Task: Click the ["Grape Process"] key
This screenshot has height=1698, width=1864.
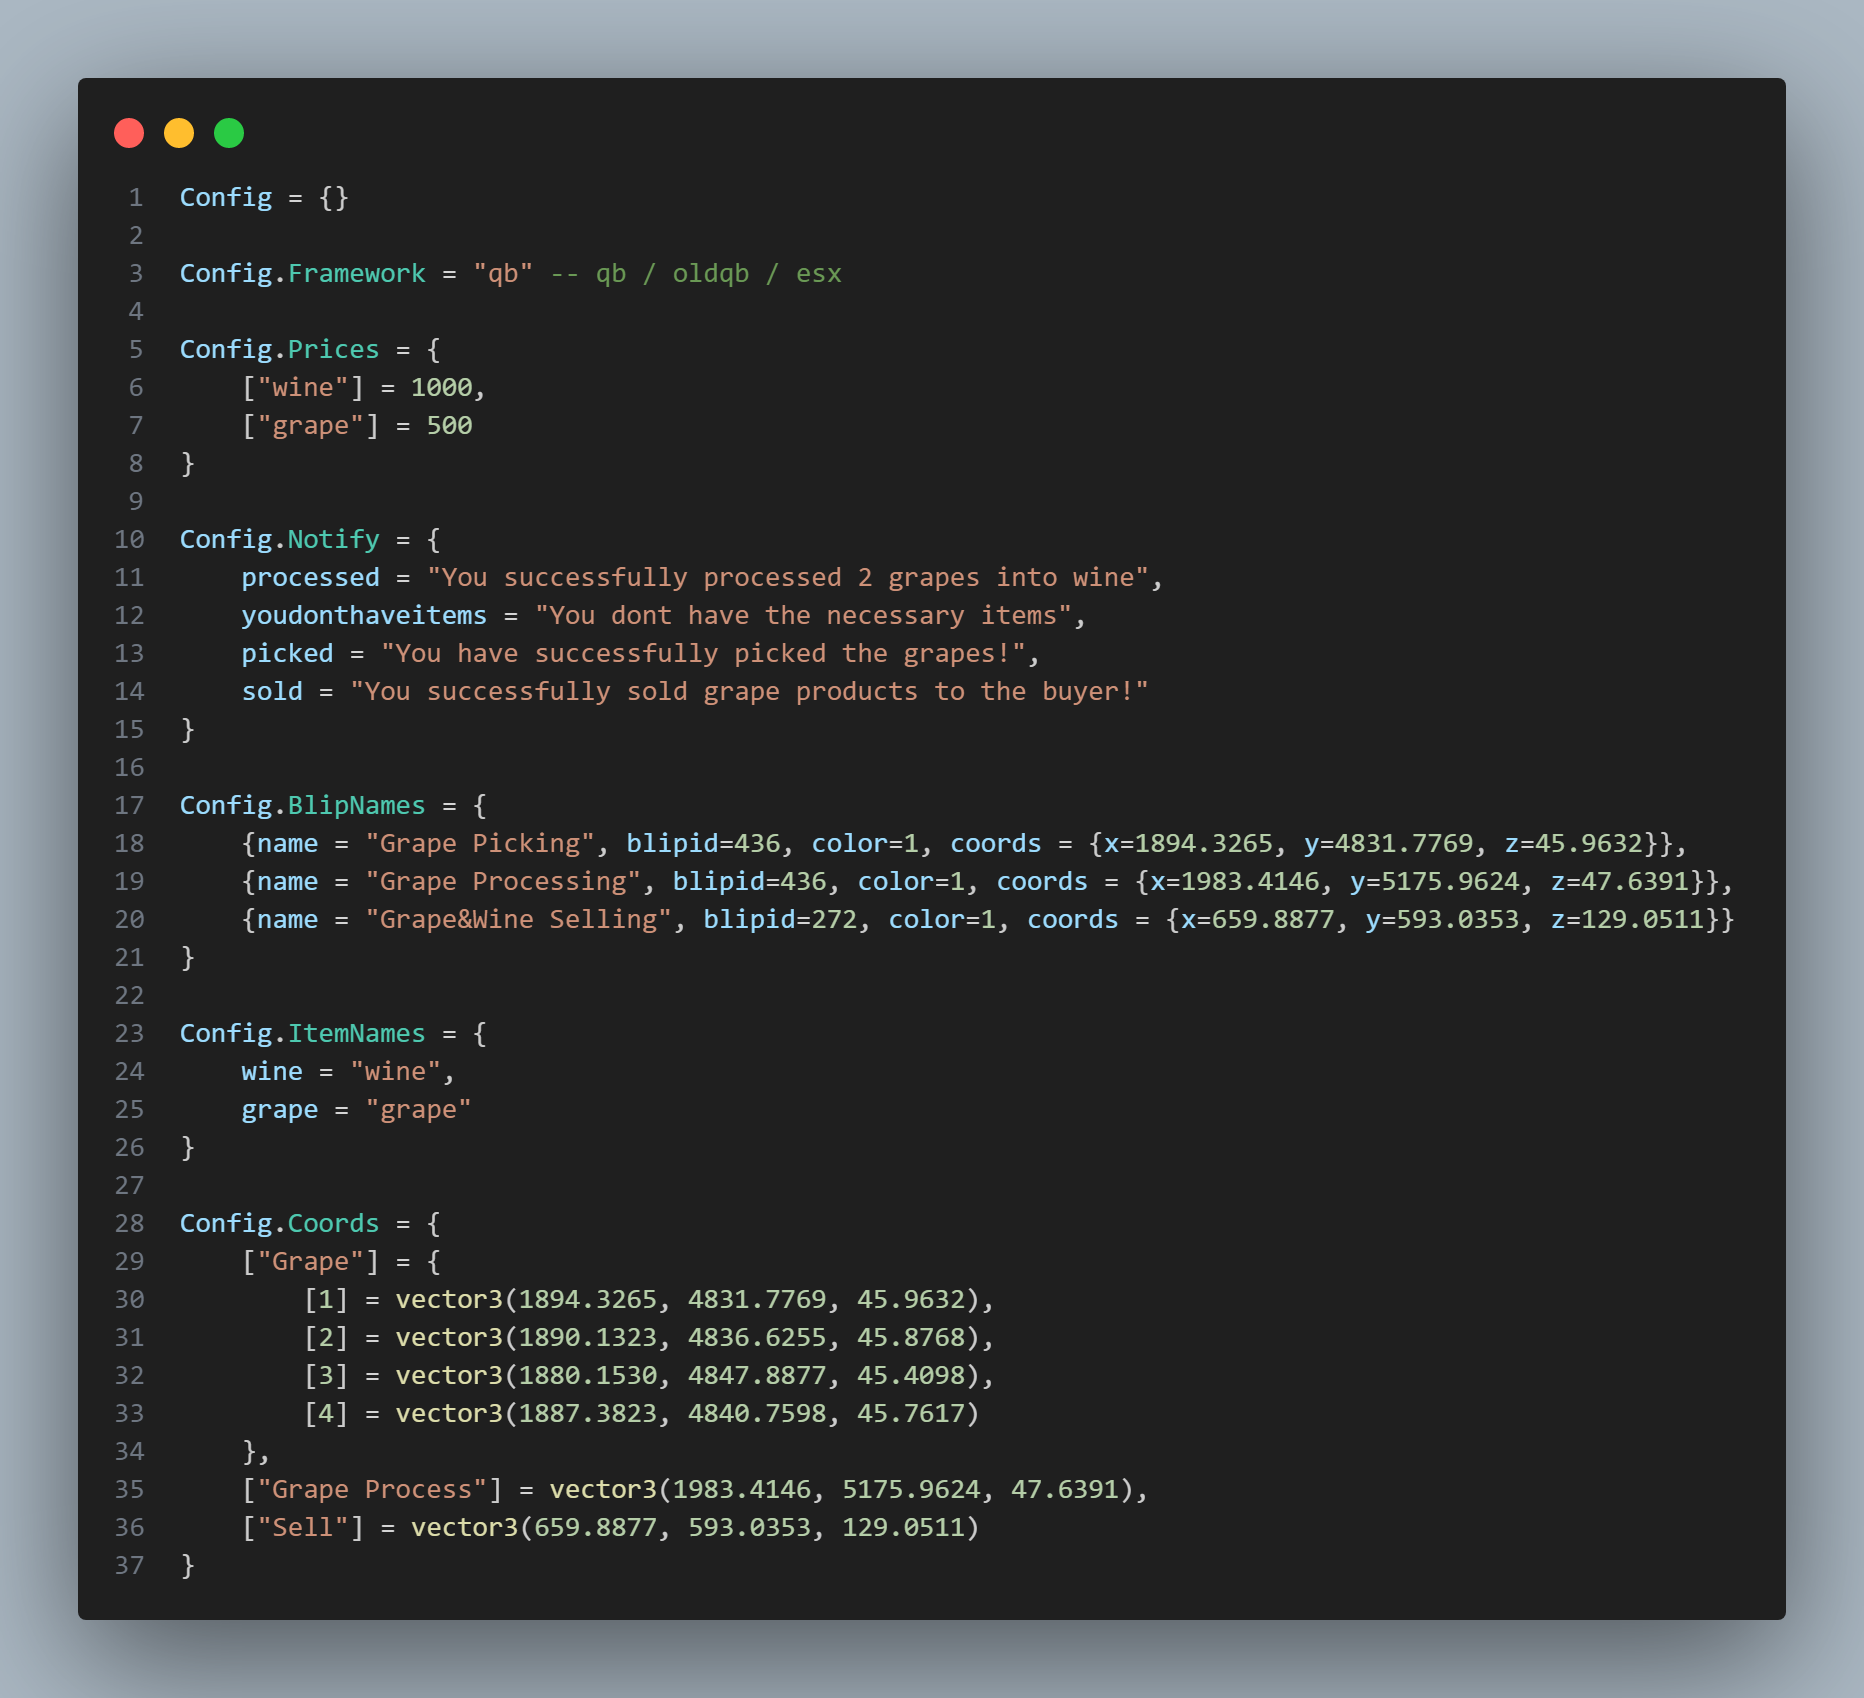Action: click(372, 1490)
